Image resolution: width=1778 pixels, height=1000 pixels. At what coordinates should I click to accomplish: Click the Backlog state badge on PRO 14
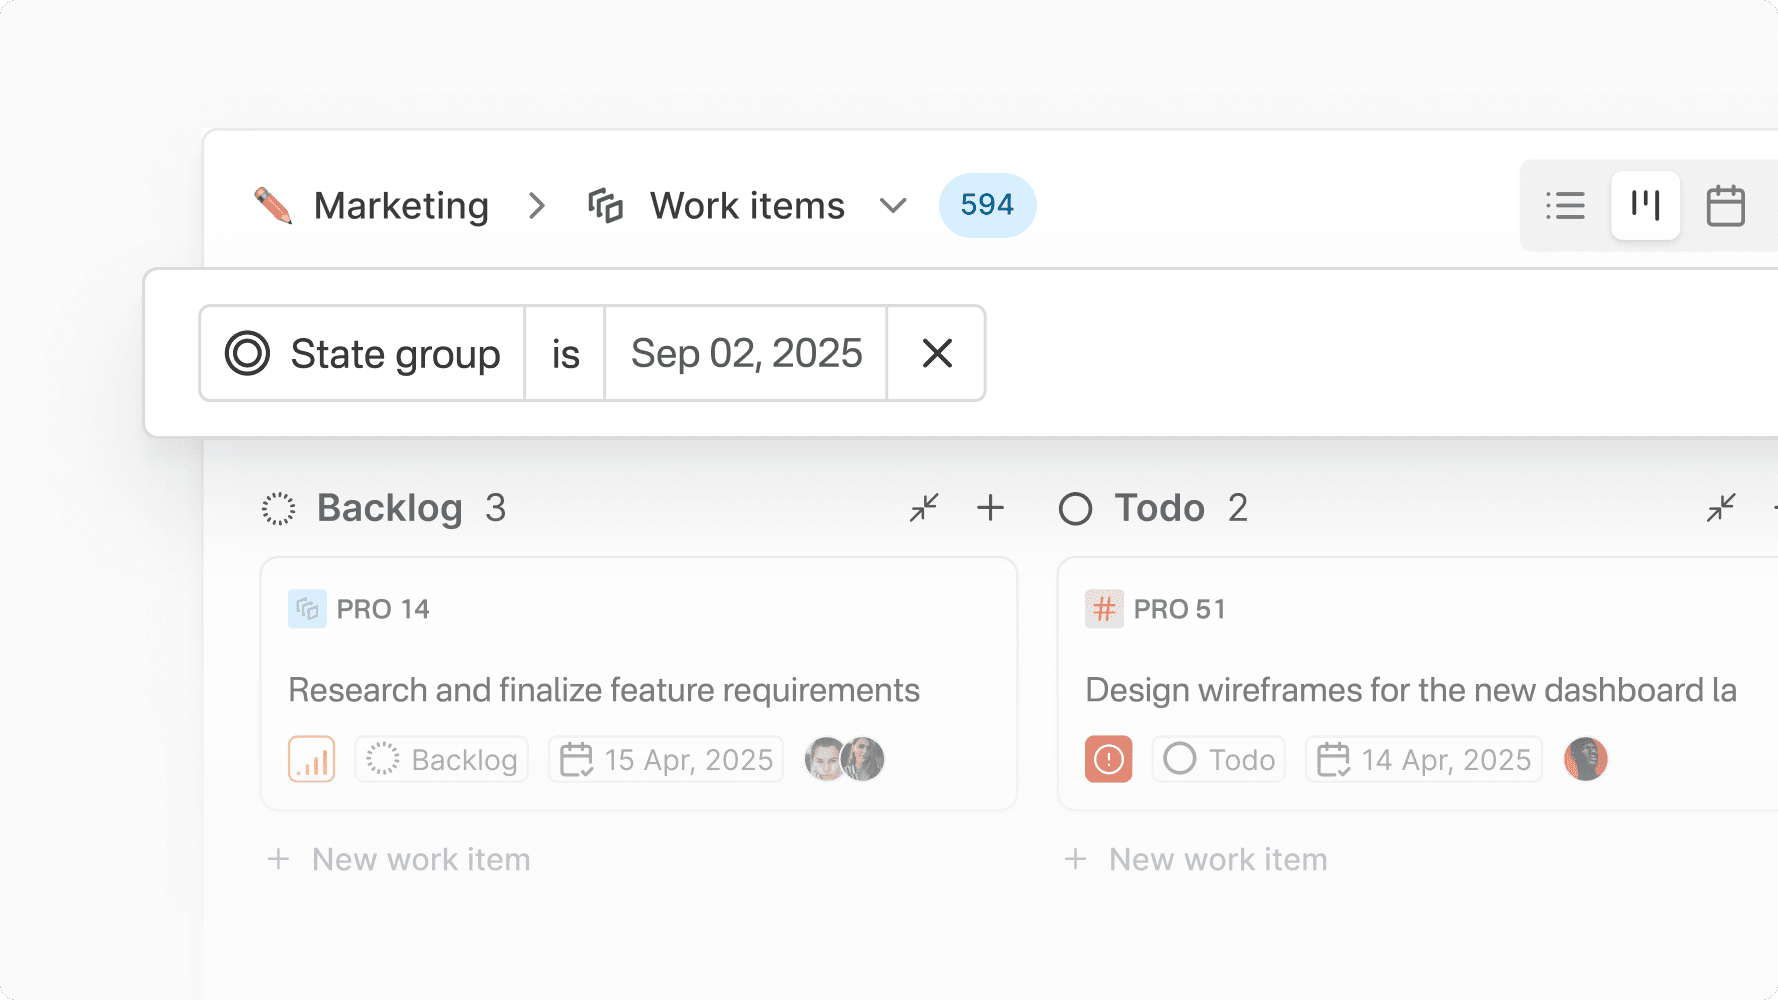tap(441, 759)
